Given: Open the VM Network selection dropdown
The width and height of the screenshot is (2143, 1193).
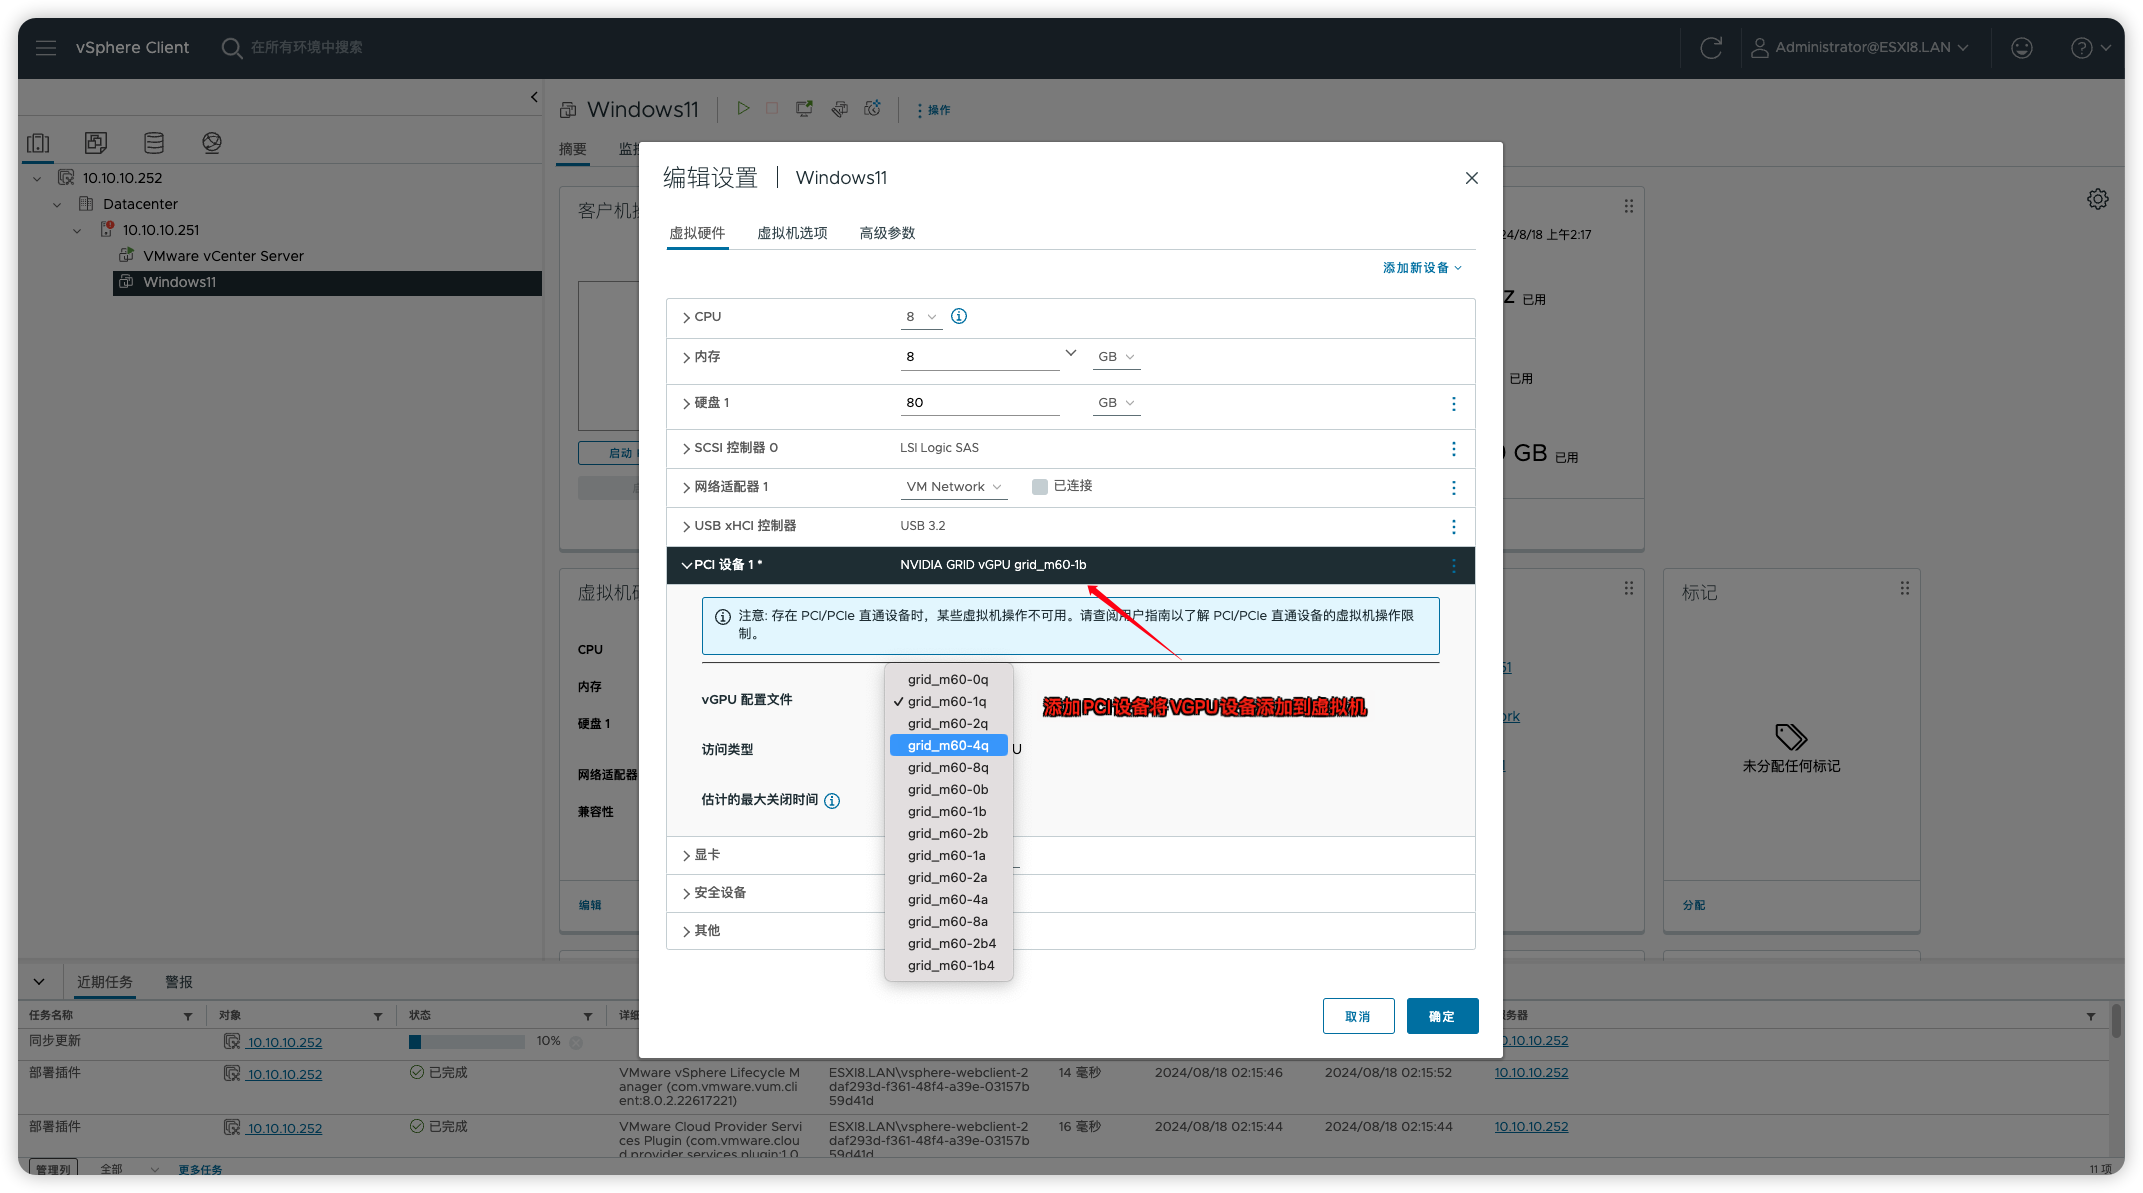Looking at the screenshot, I should tap(953, 487).
